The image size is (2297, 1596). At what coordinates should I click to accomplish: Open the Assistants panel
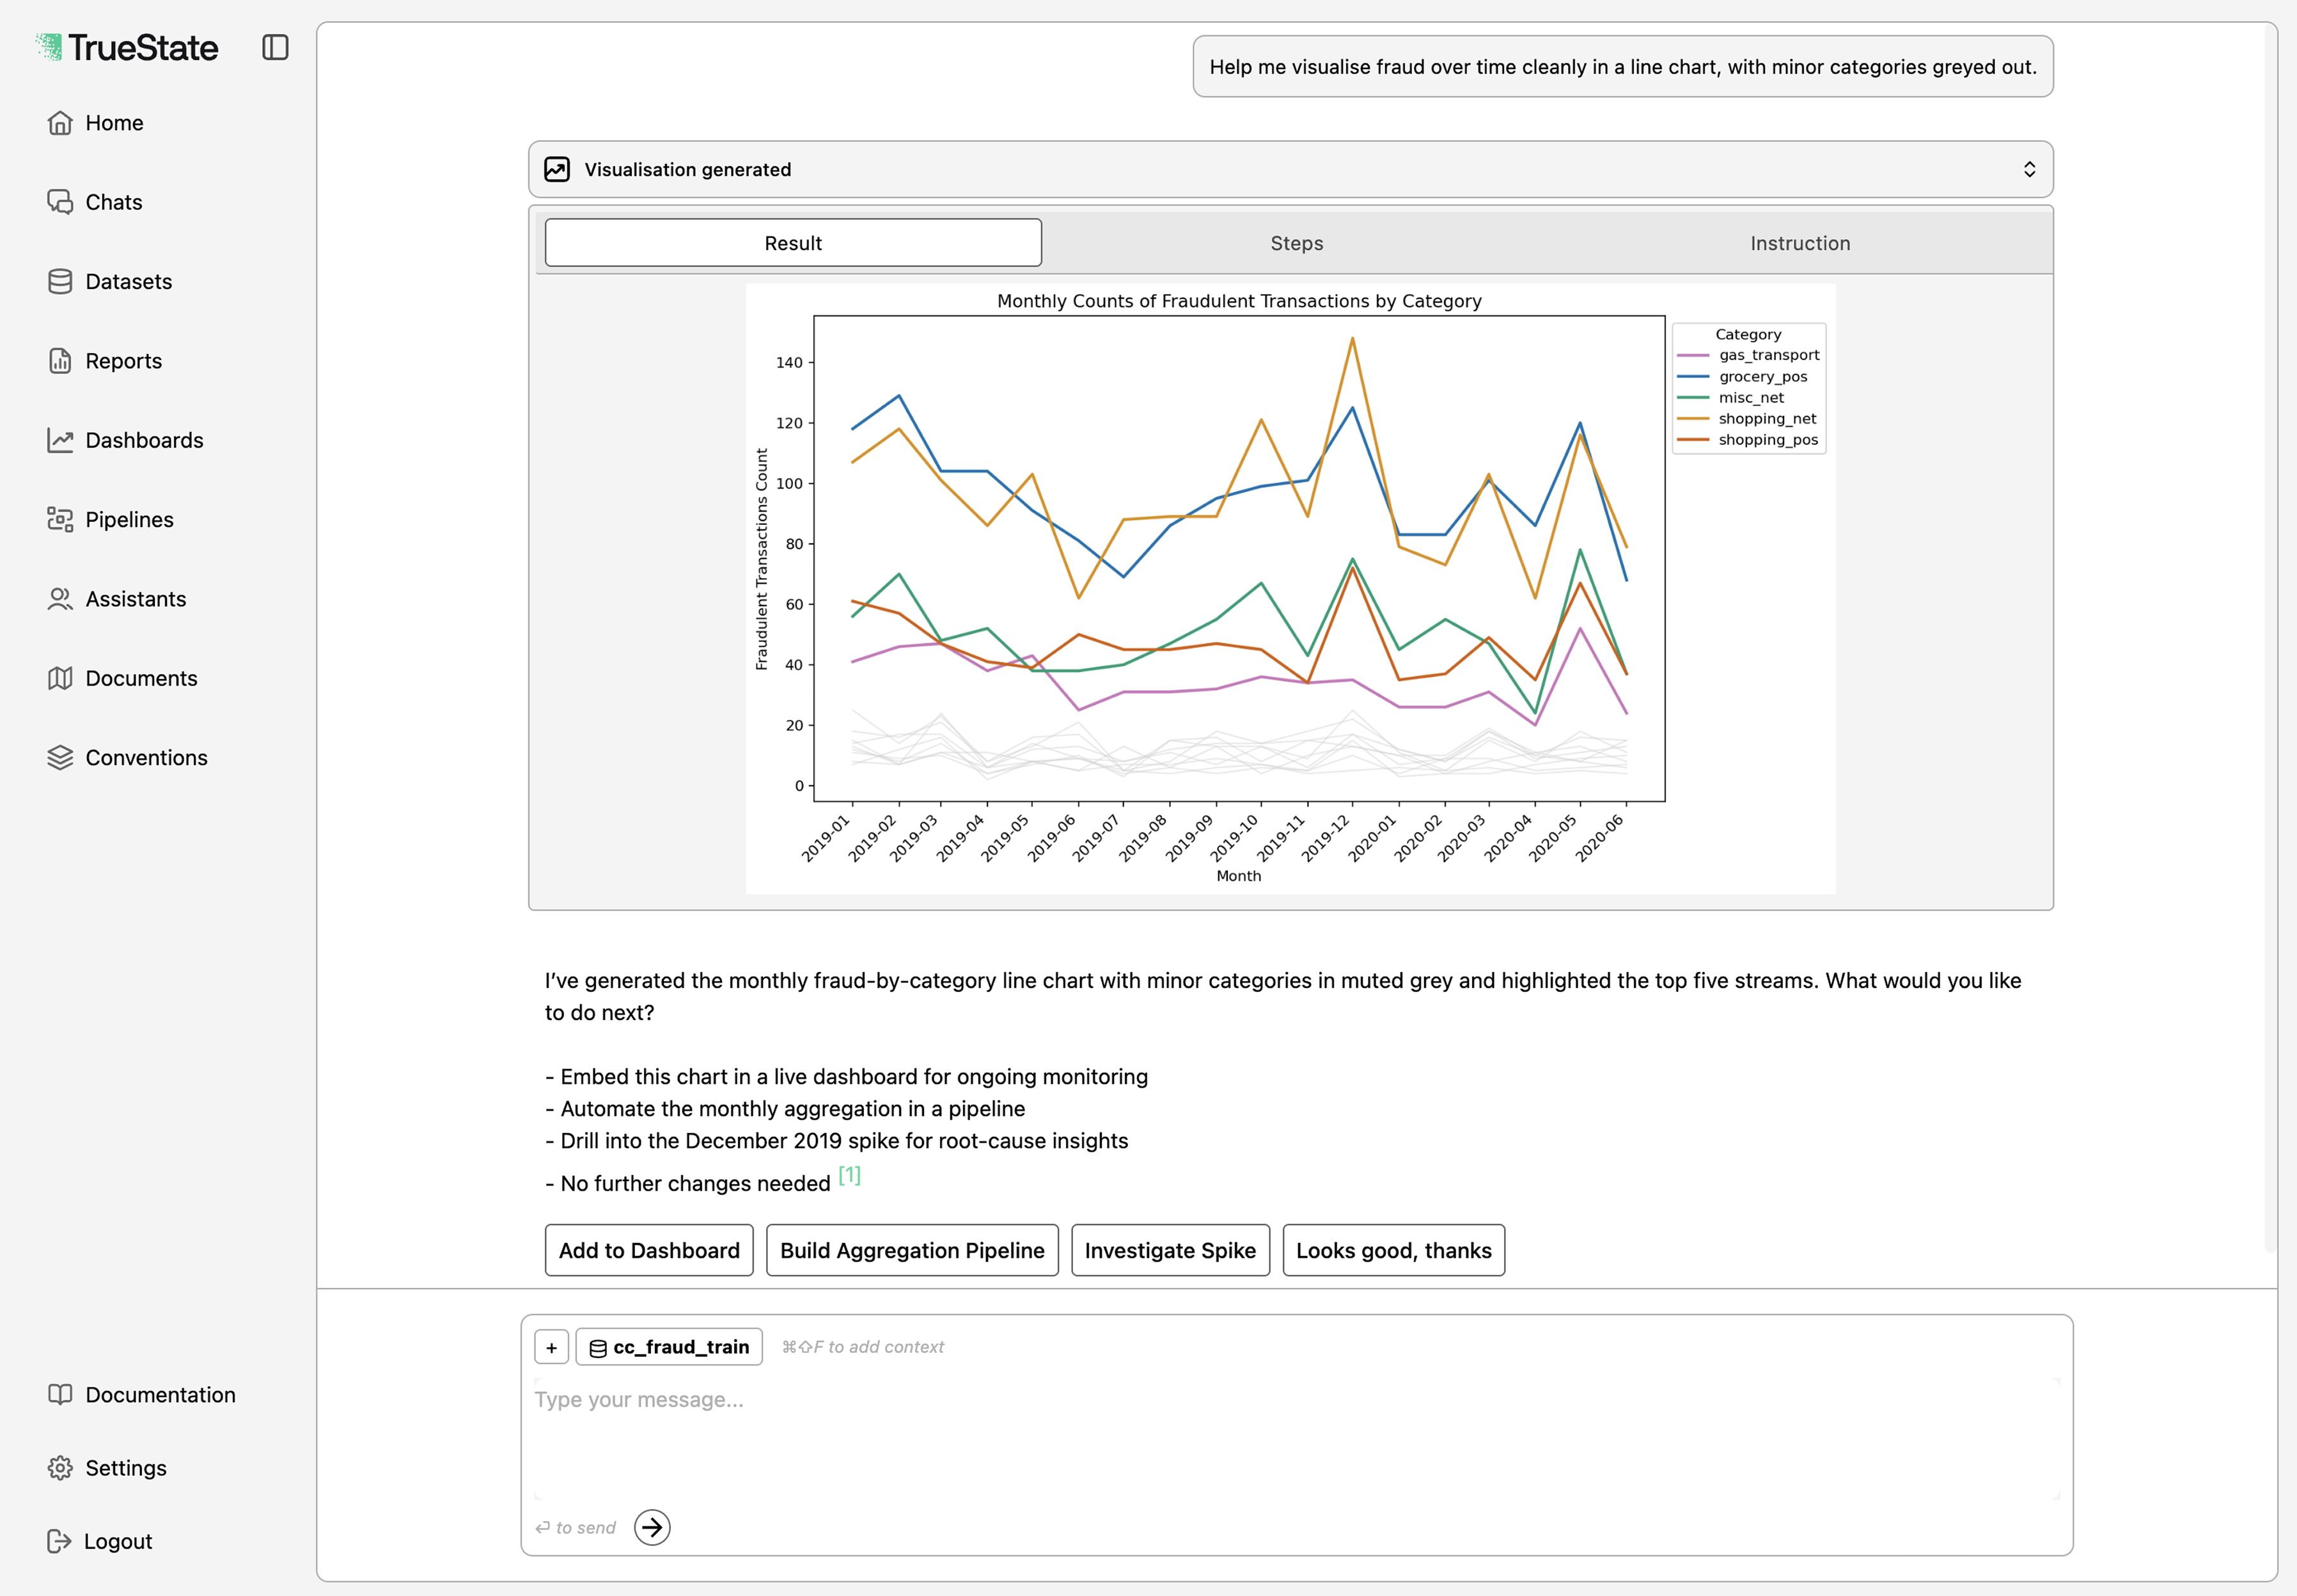[136, 598]
